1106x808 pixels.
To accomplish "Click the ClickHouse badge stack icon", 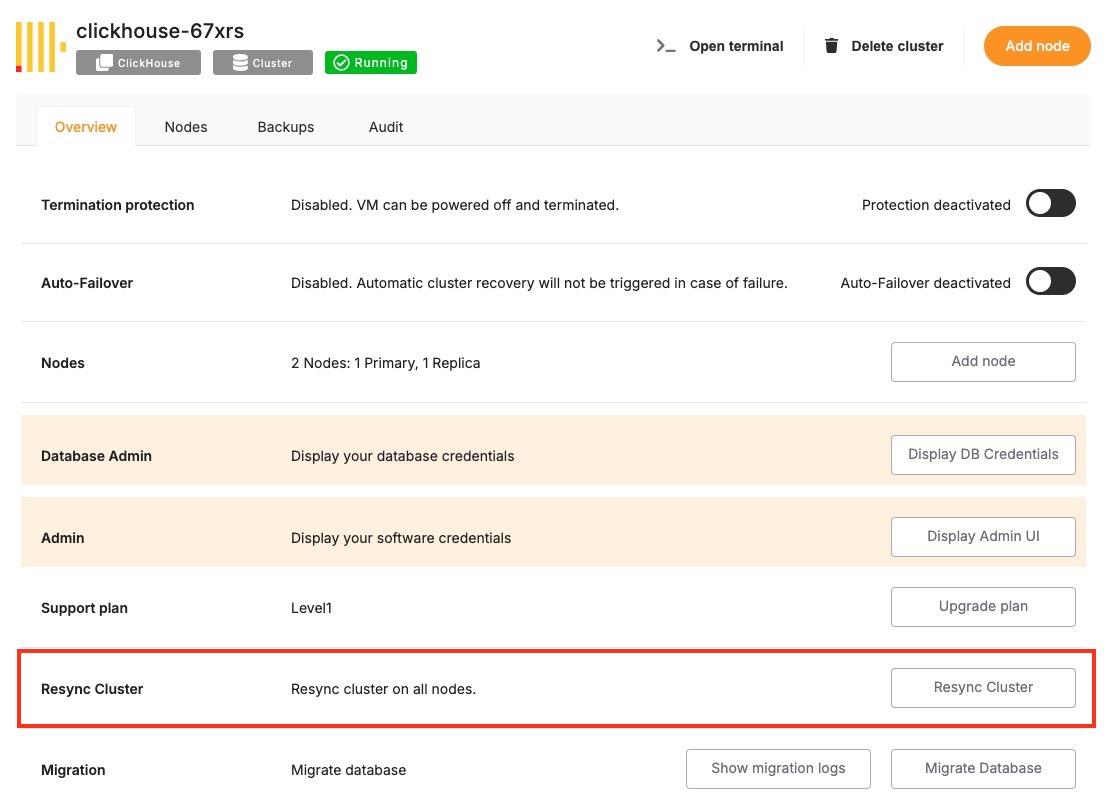I will pos(104,63).
